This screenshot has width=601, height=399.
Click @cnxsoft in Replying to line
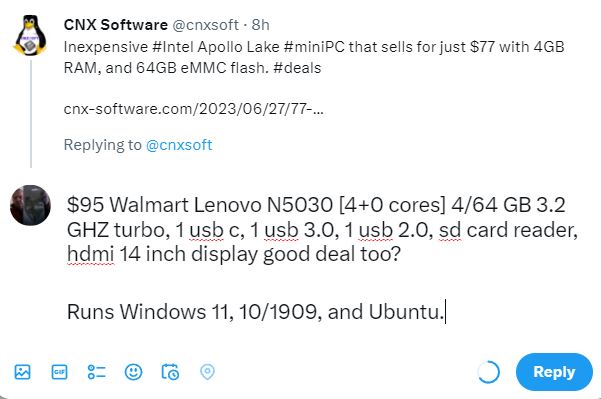pyautogui.click(x=179, y=145)
